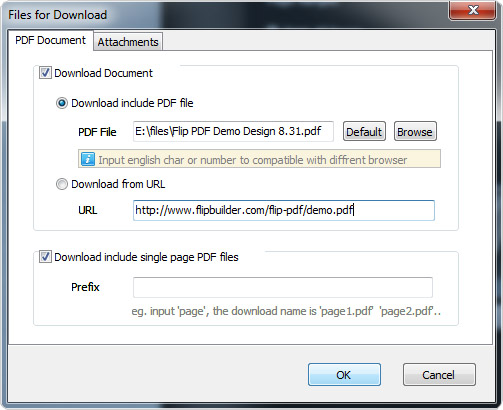The image size is (503, 410).
Task: Click inside the URL text field
Action: click(x=284, y=210)
